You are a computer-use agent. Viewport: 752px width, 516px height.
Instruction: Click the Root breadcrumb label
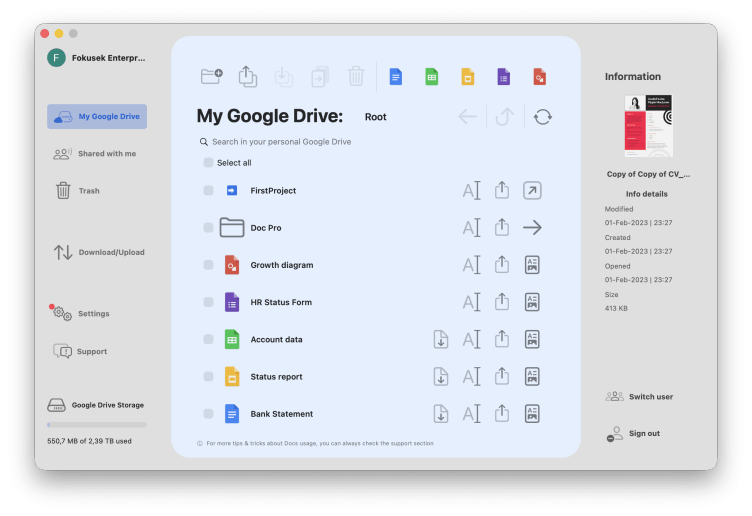click(376, 117)
